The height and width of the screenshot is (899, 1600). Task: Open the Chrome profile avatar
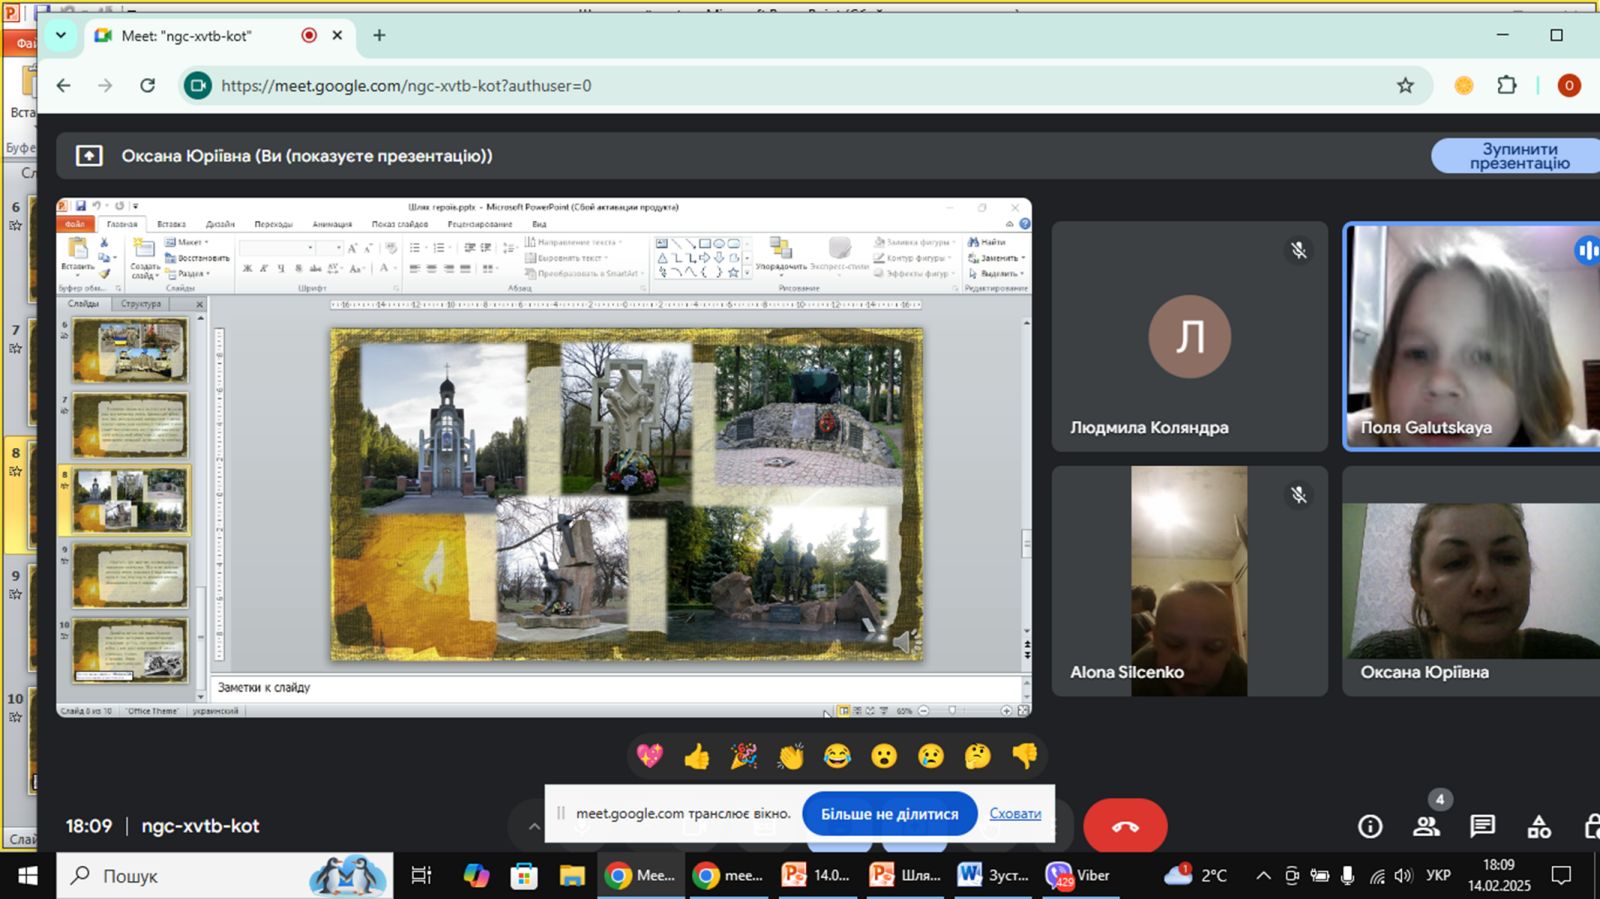click(x=1569, y=86)
